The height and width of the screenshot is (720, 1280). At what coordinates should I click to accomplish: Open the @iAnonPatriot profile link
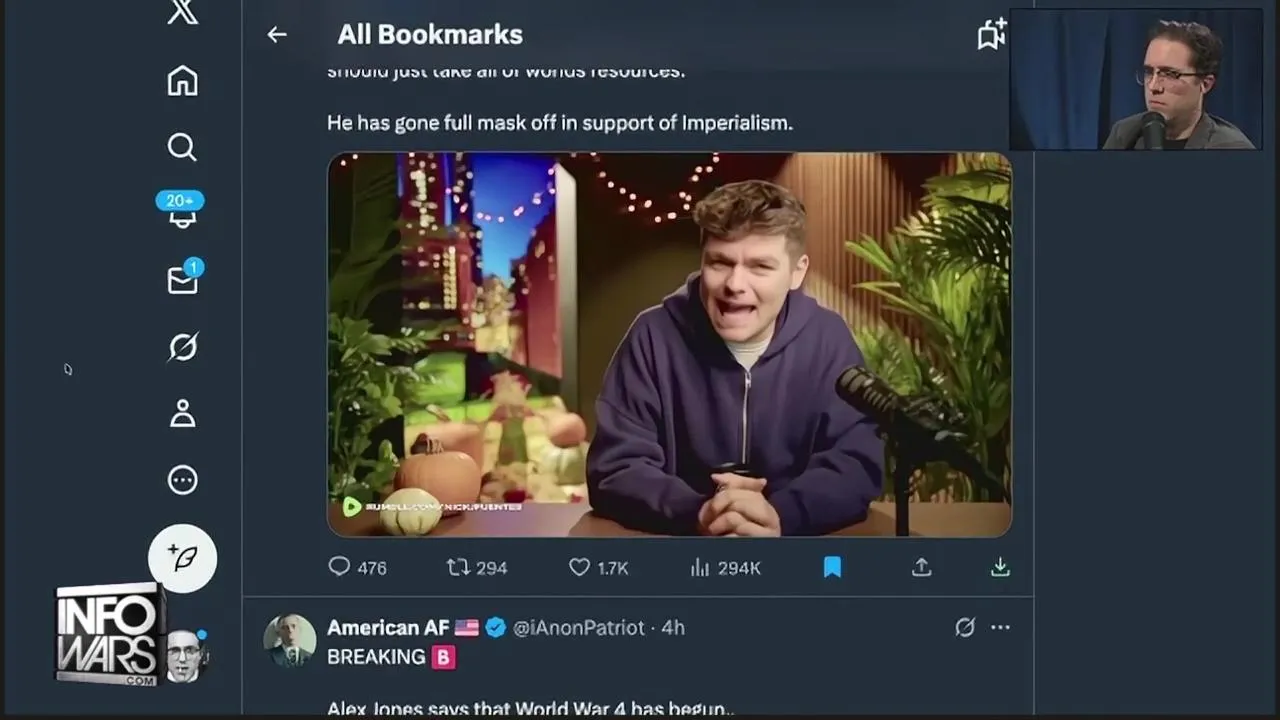click(x=579, y=627)
